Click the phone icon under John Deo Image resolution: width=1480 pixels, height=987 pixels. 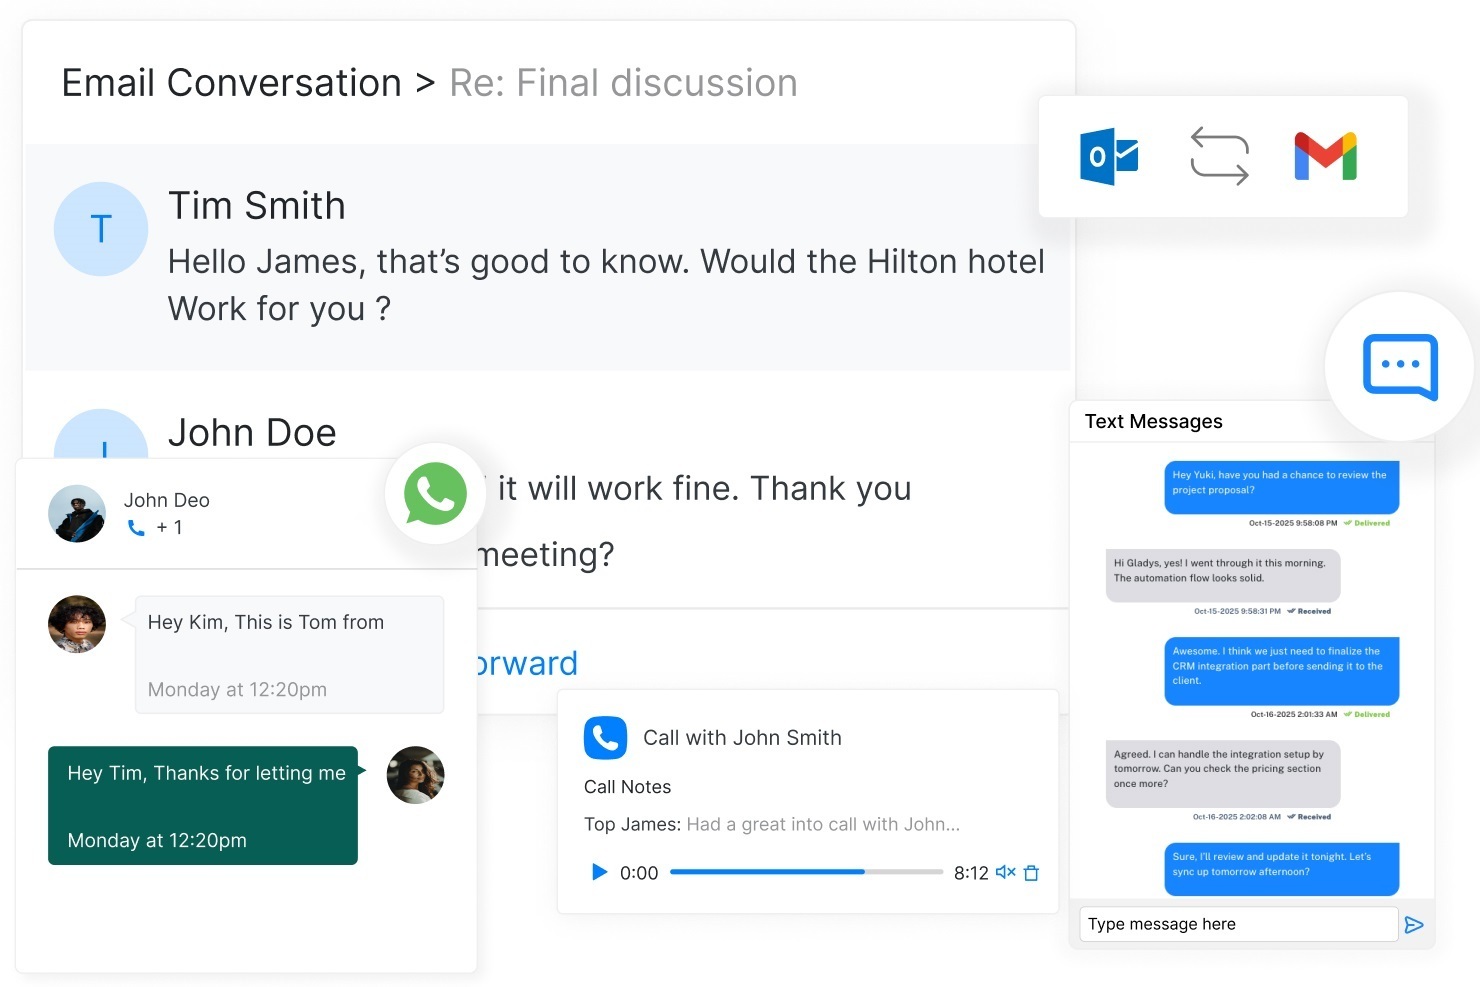point(136,528)
